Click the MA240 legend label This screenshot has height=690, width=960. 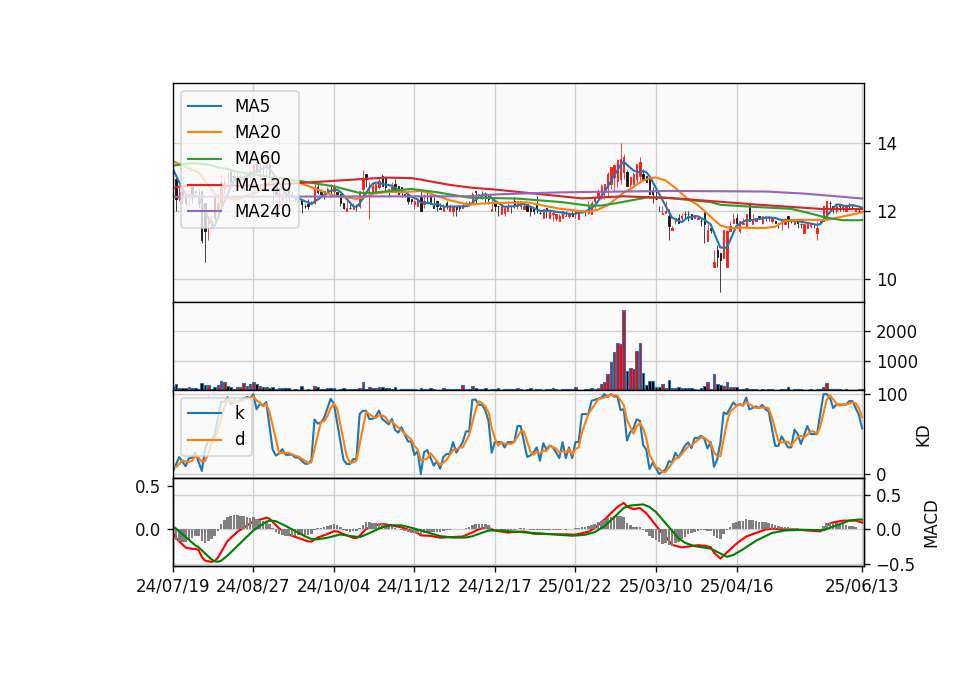pyautogui.click(x=263, y=211)
